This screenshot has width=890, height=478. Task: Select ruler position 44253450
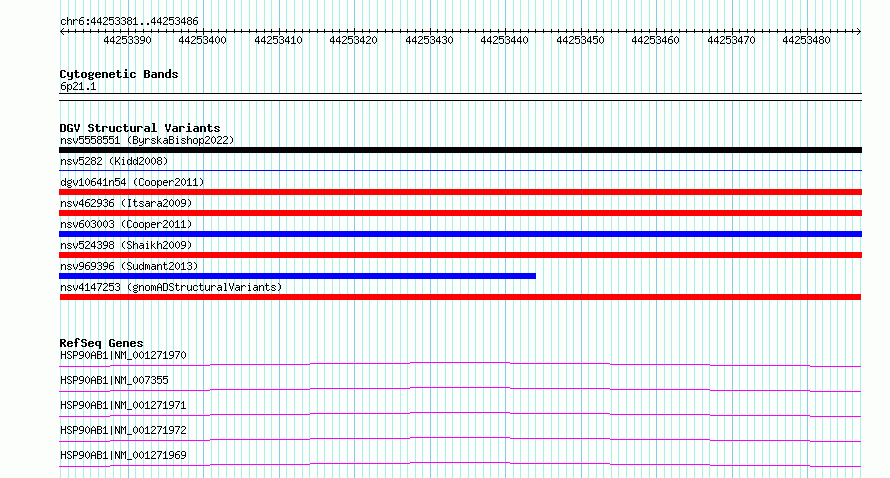point(580,40)
